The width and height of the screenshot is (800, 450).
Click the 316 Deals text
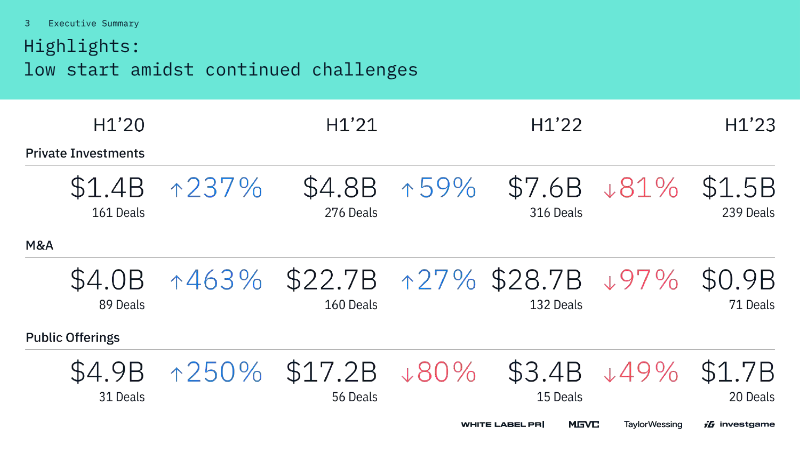click(x=554, y=212)
